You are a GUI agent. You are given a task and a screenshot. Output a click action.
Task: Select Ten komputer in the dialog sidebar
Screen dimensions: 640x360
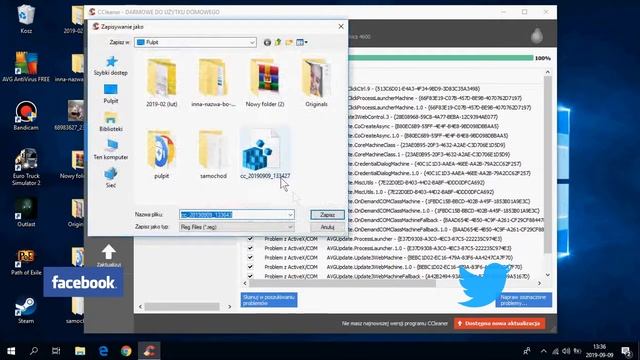111,150
